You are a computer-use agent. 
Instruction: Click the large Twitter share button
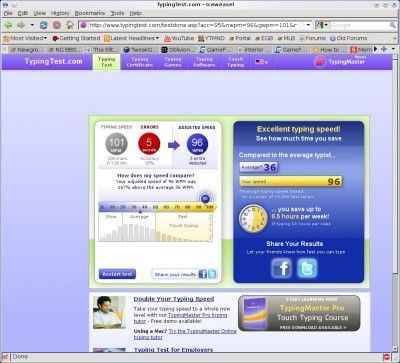click(x=307, y=268)
